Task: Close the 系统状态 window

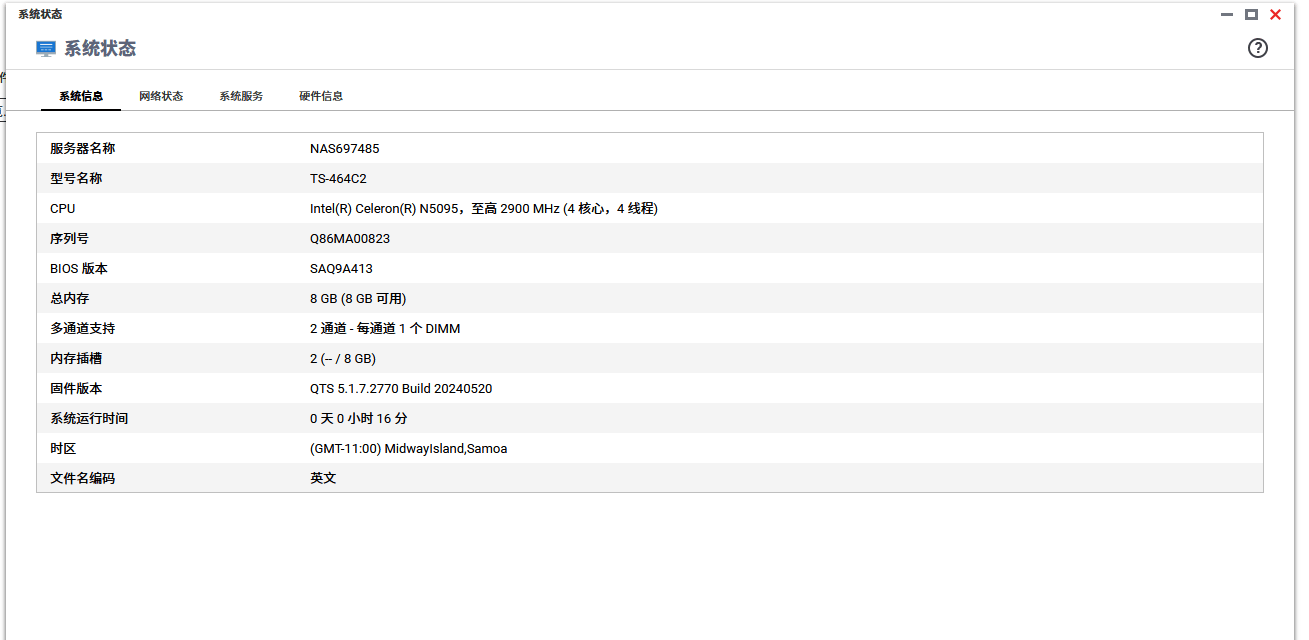Action: tap(1275, 14)
